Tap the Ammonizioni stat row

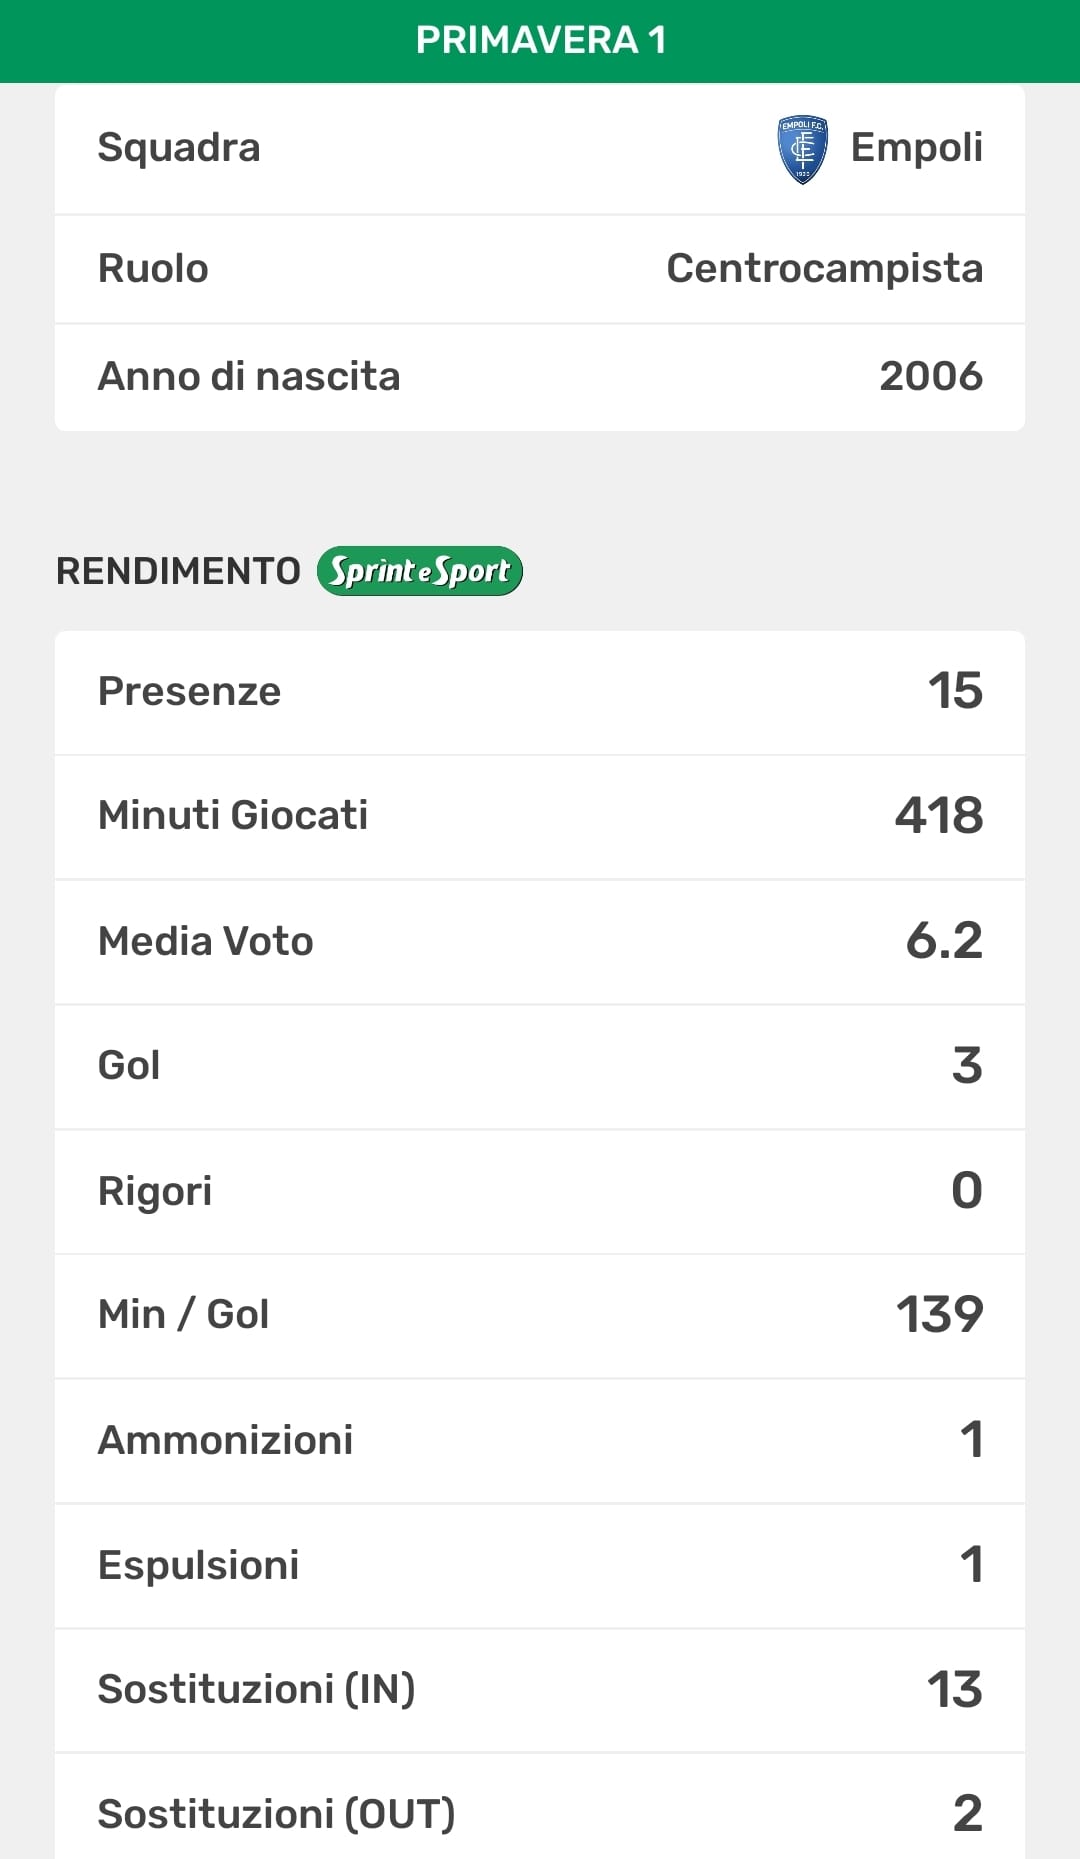click(x=540, y=1440)
